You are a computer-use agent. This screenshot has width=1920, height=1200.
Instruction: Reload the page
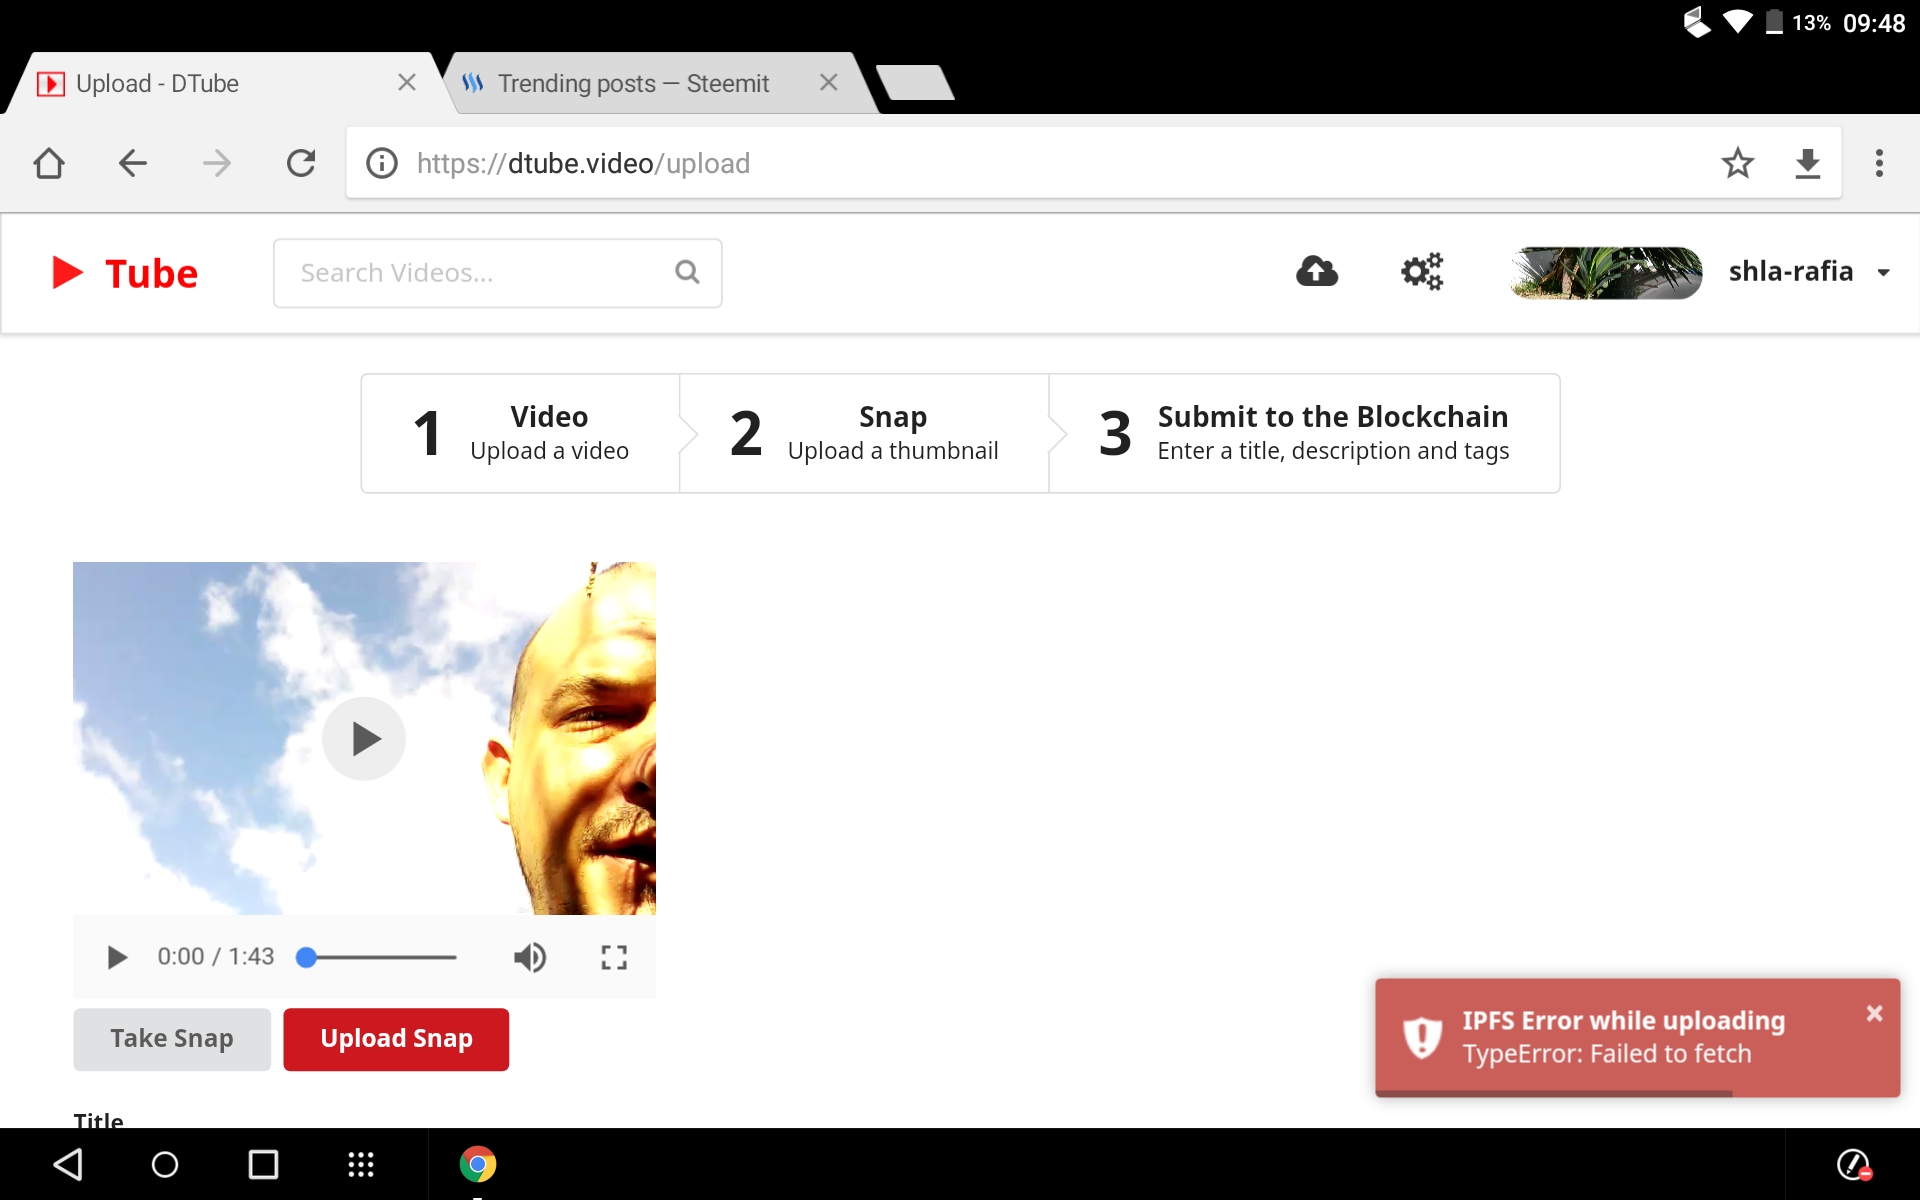point(301,163)
